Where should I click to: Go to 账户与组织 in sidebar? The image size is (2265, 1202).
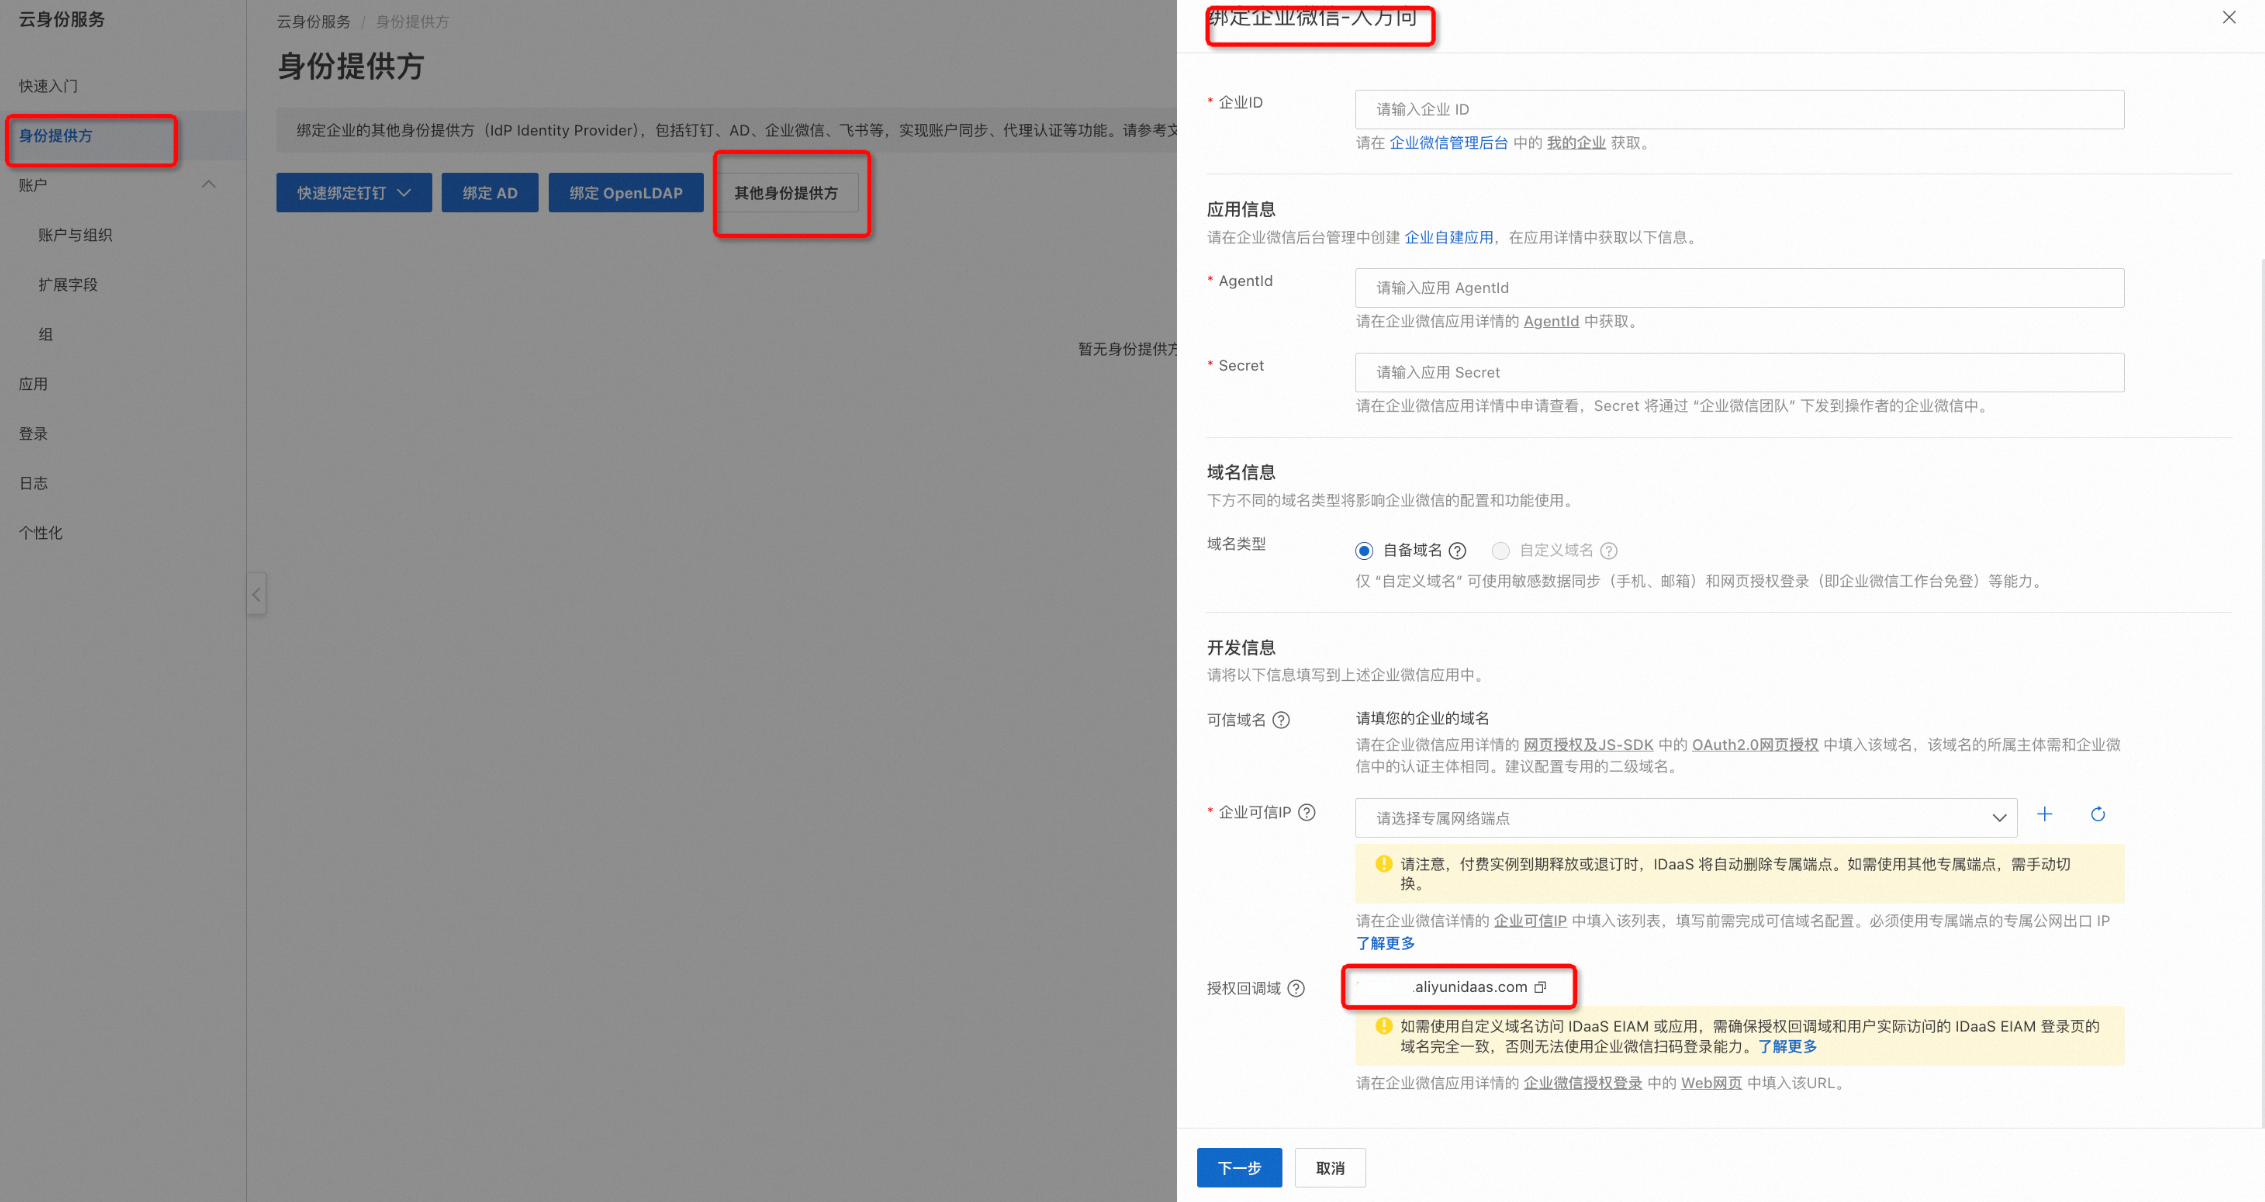tap(75, 235)
